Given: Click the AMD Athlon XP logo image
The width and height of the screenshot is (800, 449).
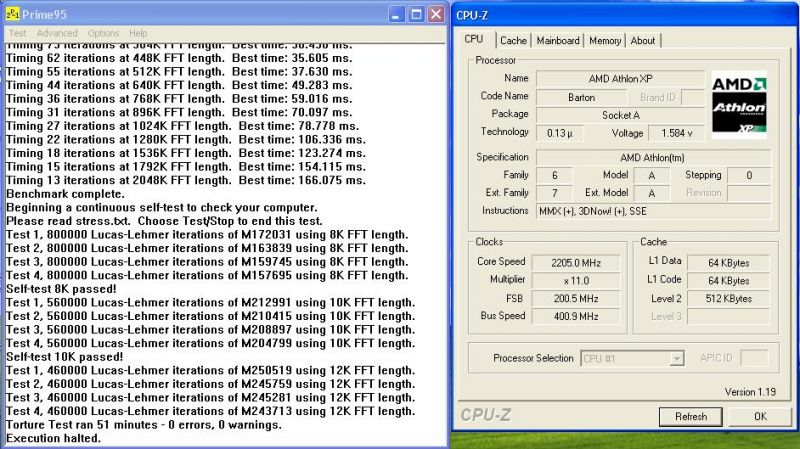Looking at the screenshot, I should click(739, 105).
